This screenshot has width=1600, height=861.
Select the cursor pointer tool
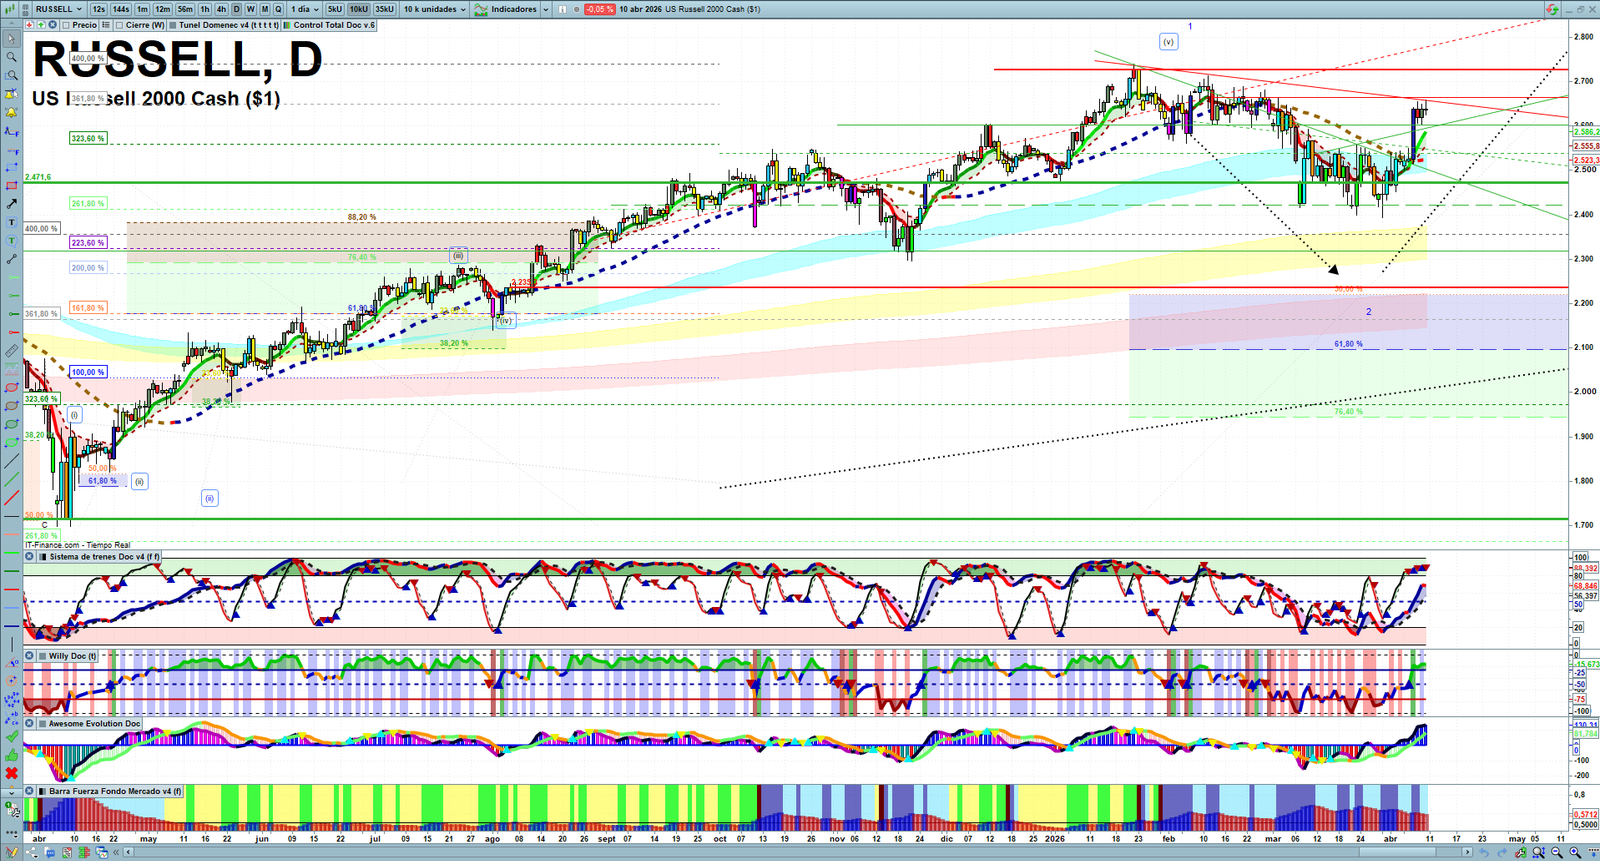point(11,40)
